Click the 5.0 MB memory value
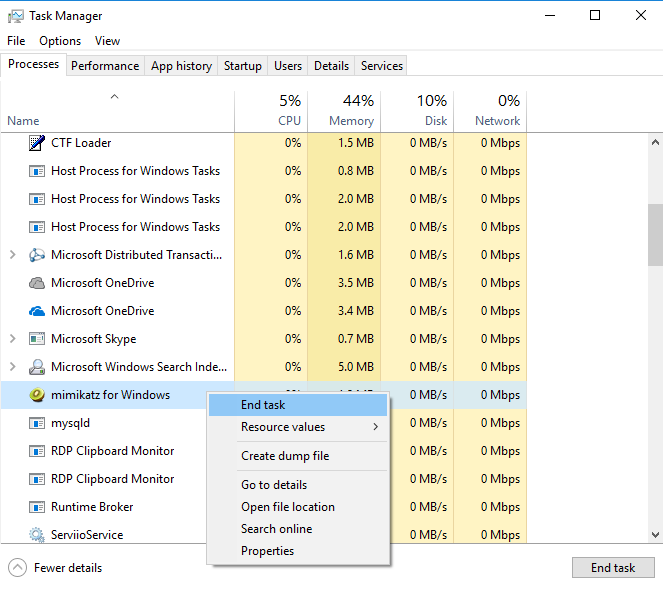 (356, 367)
